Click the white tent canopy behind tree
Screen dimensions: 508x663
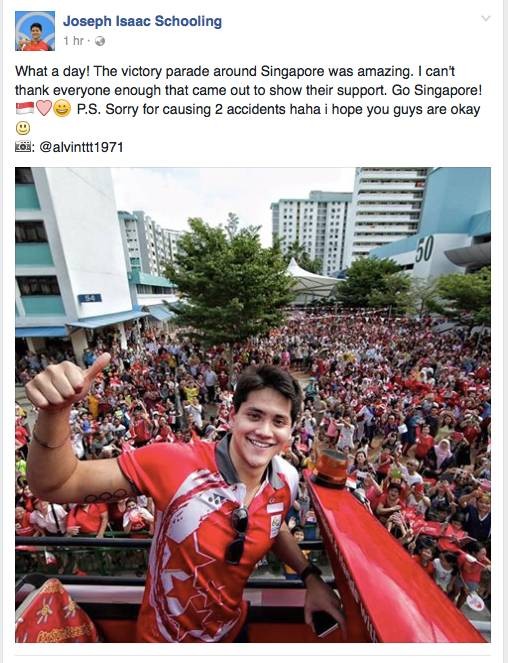pos(312,279)
